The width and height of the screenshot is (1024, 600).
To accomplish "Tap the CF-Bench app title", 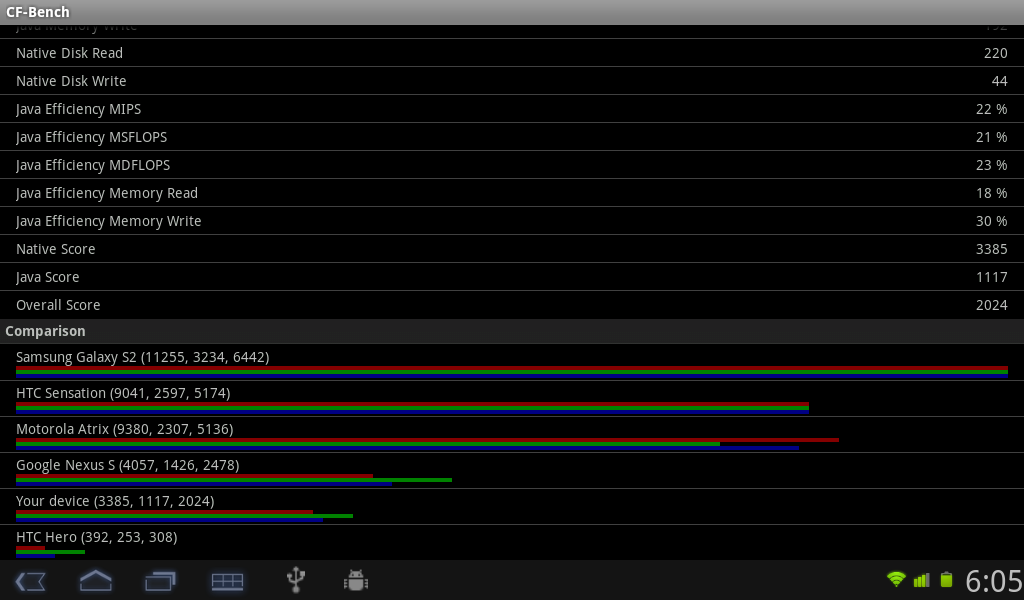I will 37,12.
